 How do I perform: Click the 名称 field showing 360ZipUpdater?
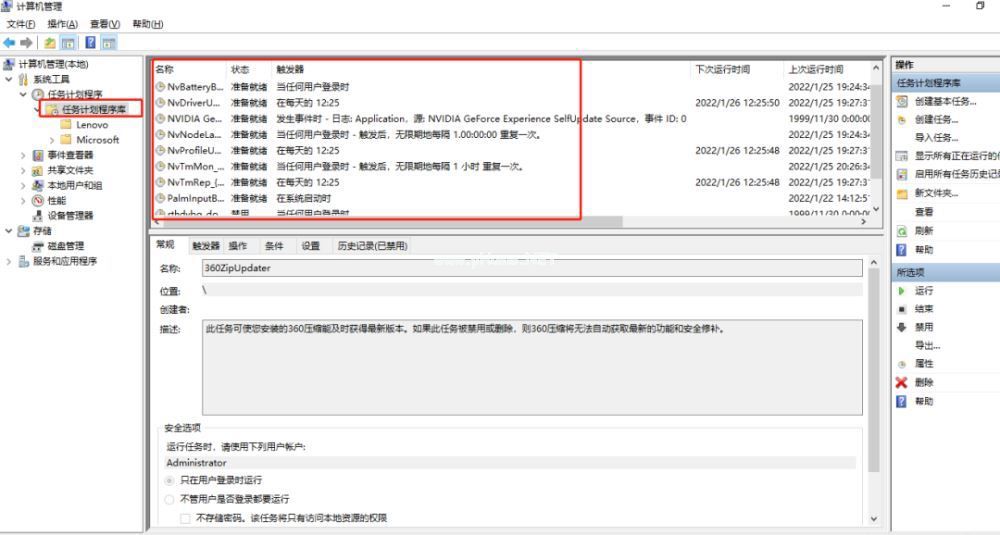pyautogui.click(x=533, y=268)
